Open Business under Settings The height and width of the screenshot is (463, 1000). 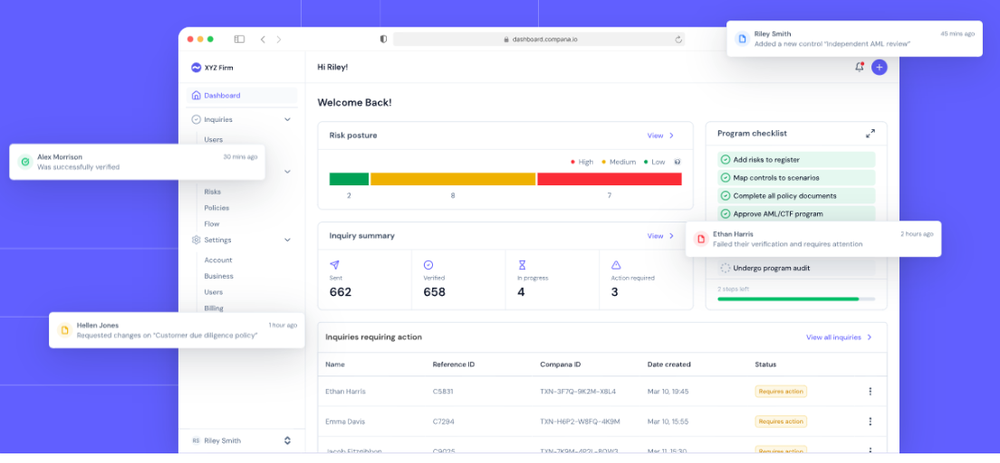[x=219, y=276]
